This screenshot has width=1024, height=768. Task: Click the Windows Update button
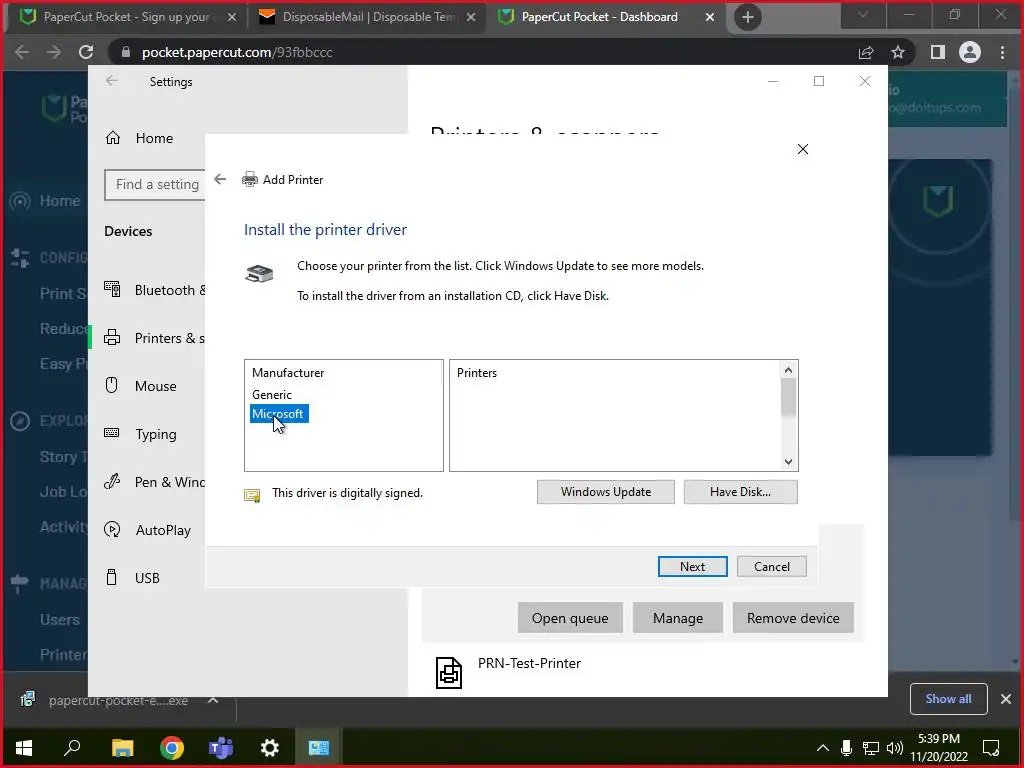tap(605, 492)
